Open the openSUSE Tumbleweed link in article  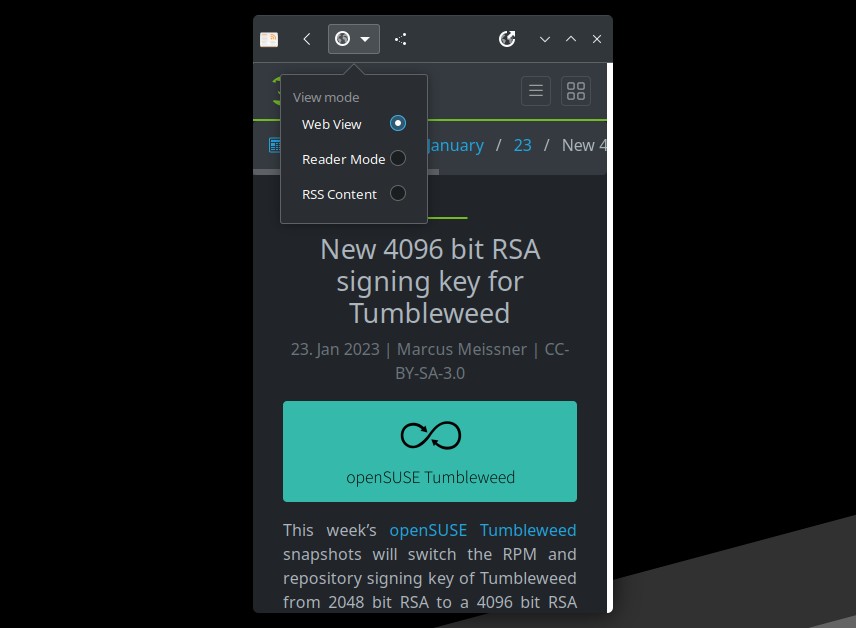pos(483,530)
